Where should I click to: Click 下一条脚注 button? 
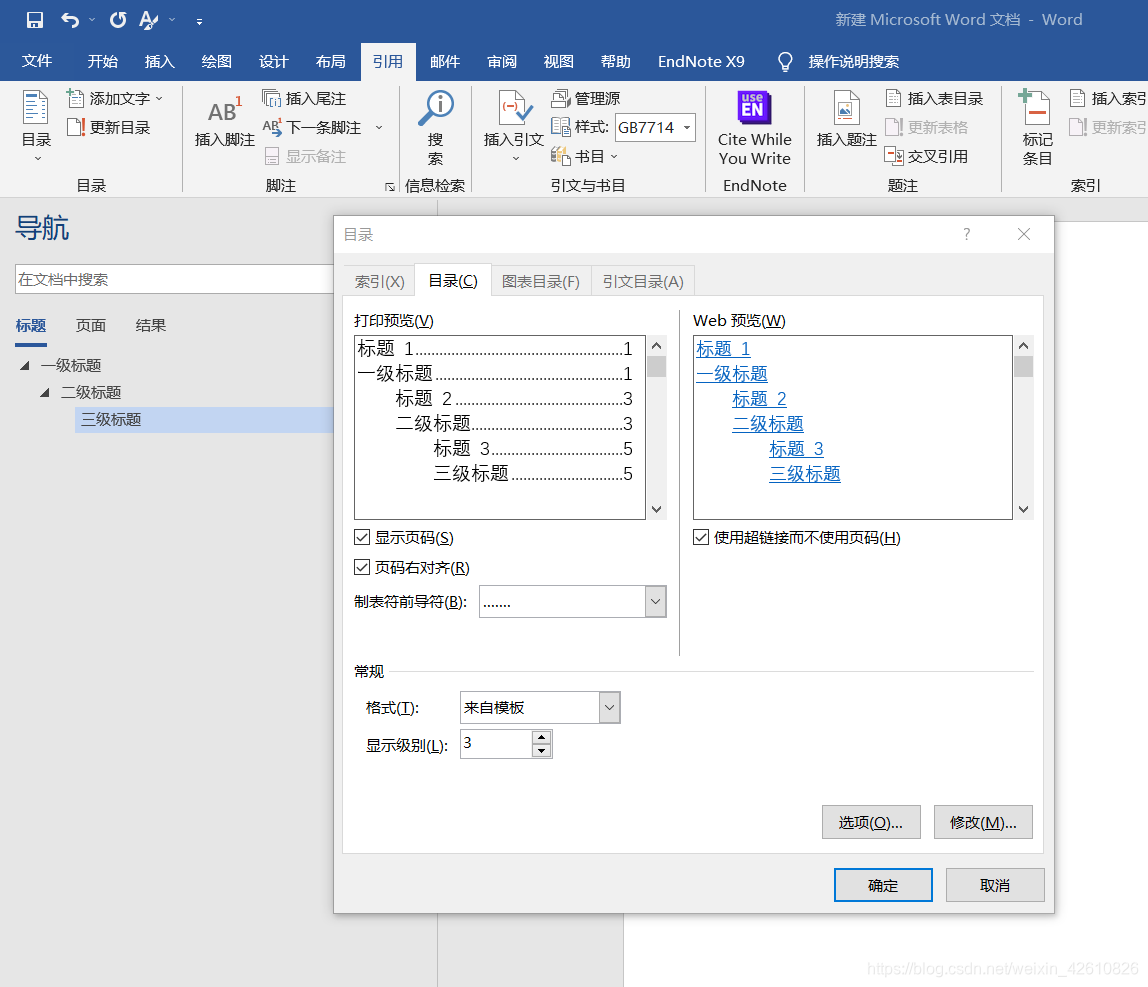(x=313, y=127)
